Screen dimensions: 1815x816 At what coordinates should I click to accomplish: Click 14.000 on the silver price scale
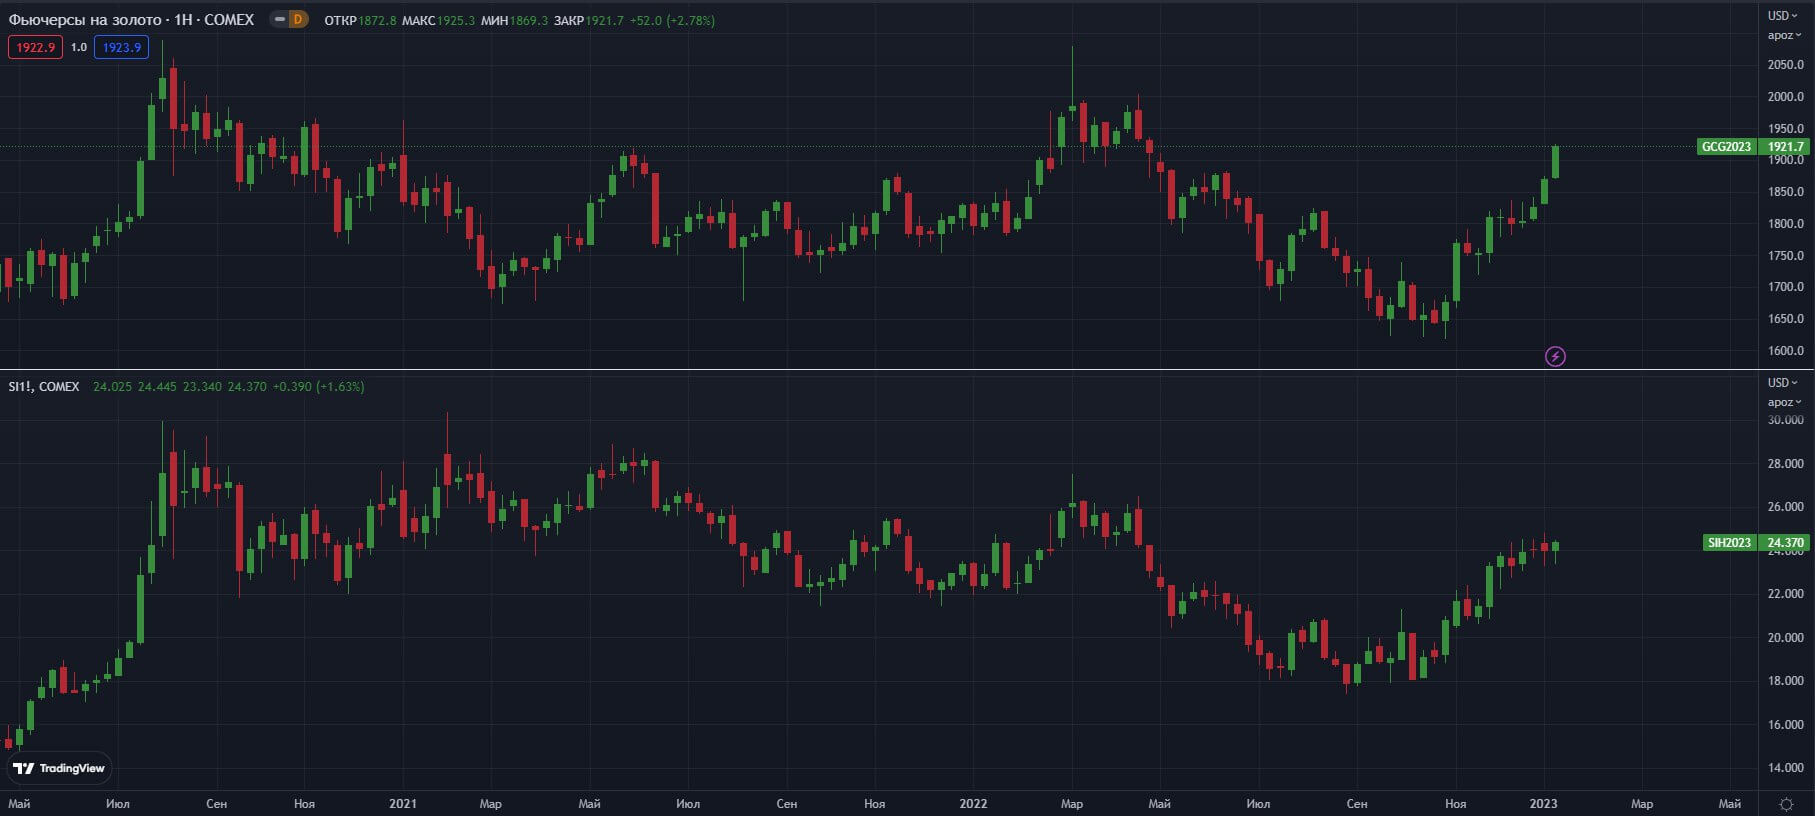click(x=1785, y=768)
